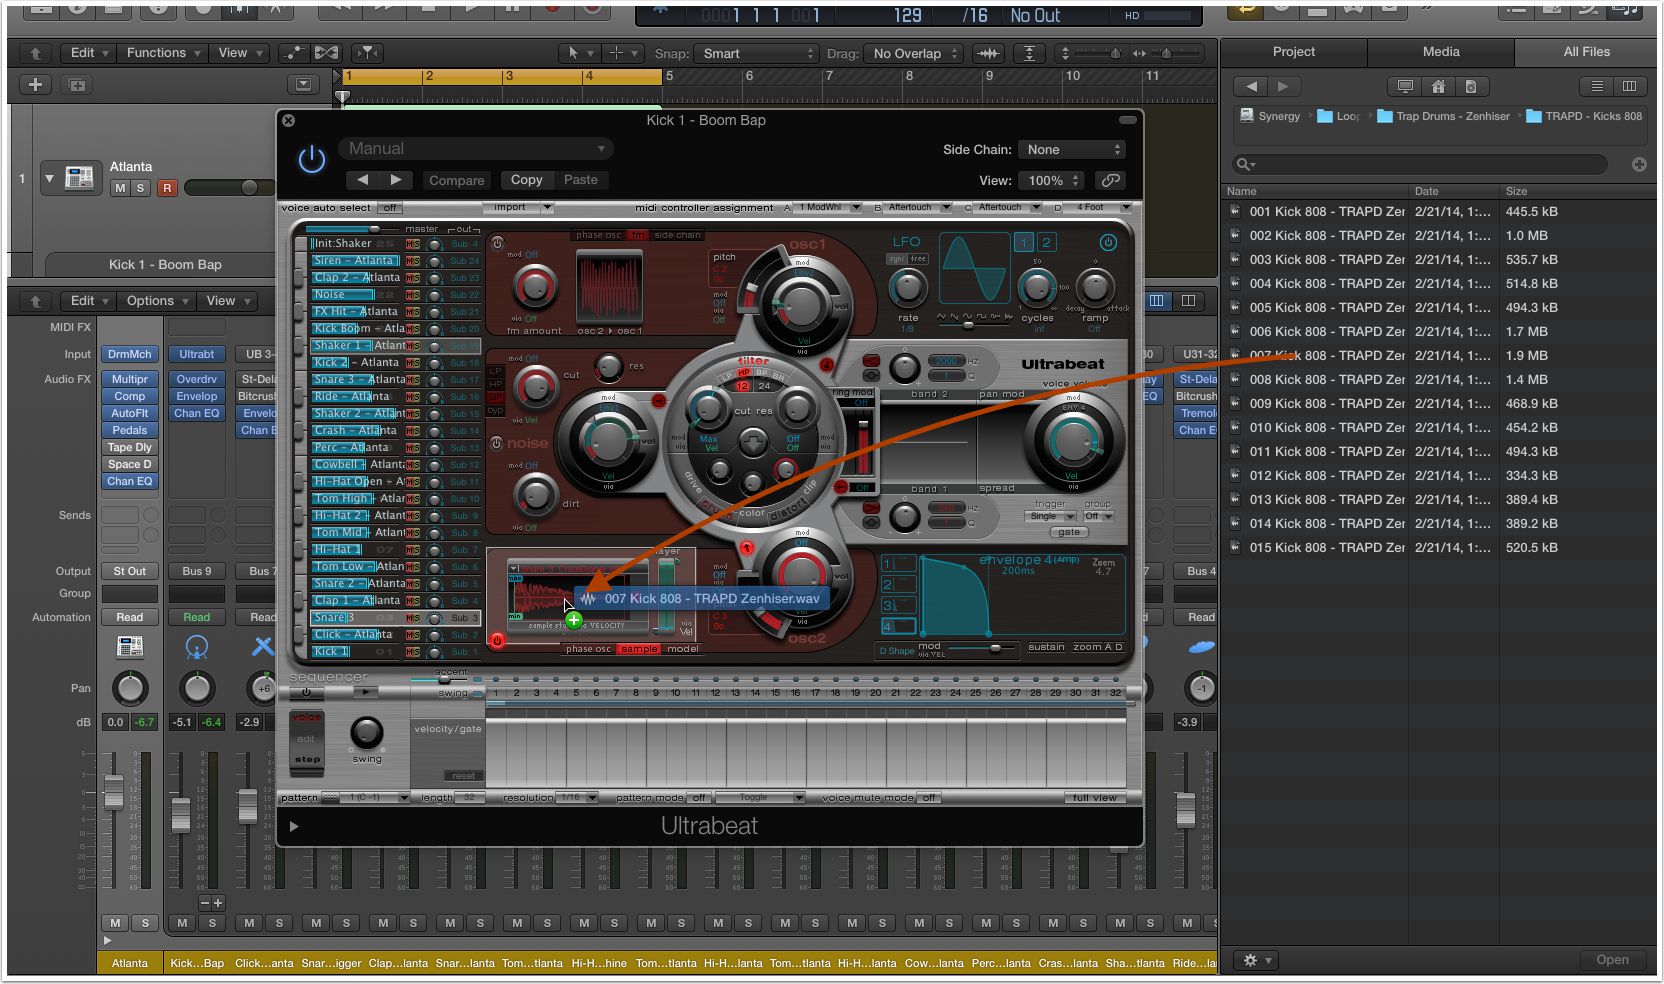Screen dimensions: 1664x984
Task: Open project folder location in browser
Action: pyautogui.click(x=1471, y=87)
